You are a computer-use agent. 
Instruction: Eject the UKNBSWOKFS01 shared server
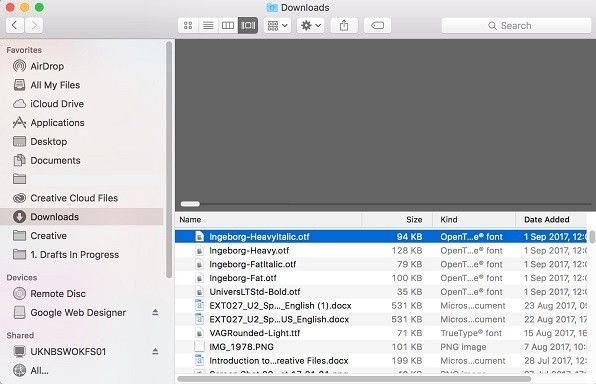[155, 351]
